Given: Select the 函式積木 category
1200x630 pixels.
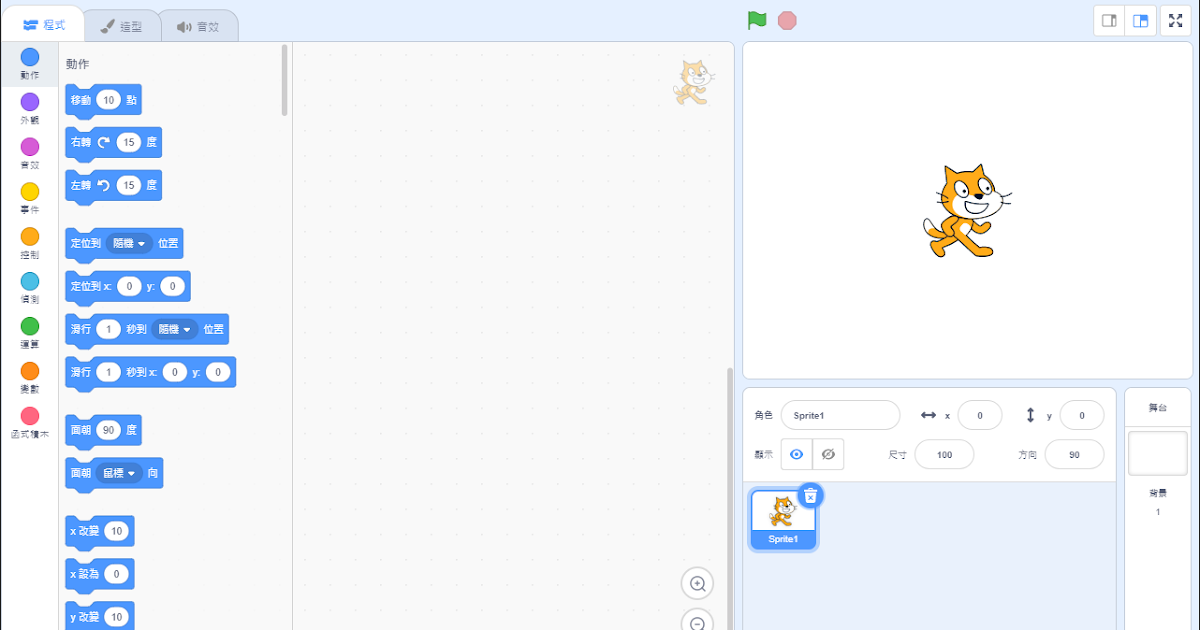Looking at the screenshot, I should [x=30, y=422].
